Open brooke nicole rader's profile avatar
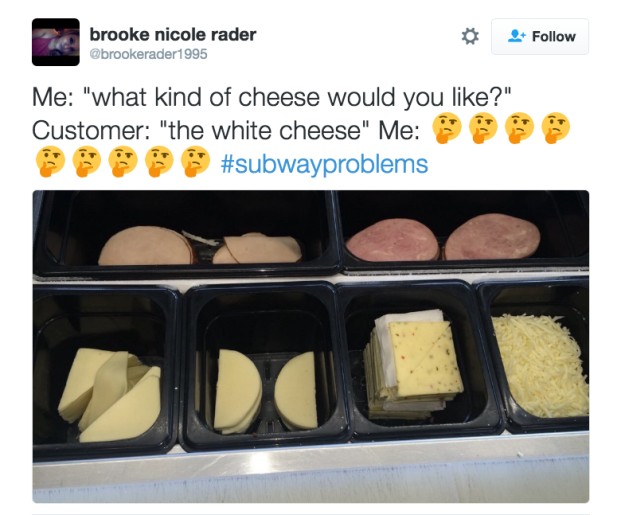 click(56, 42)
